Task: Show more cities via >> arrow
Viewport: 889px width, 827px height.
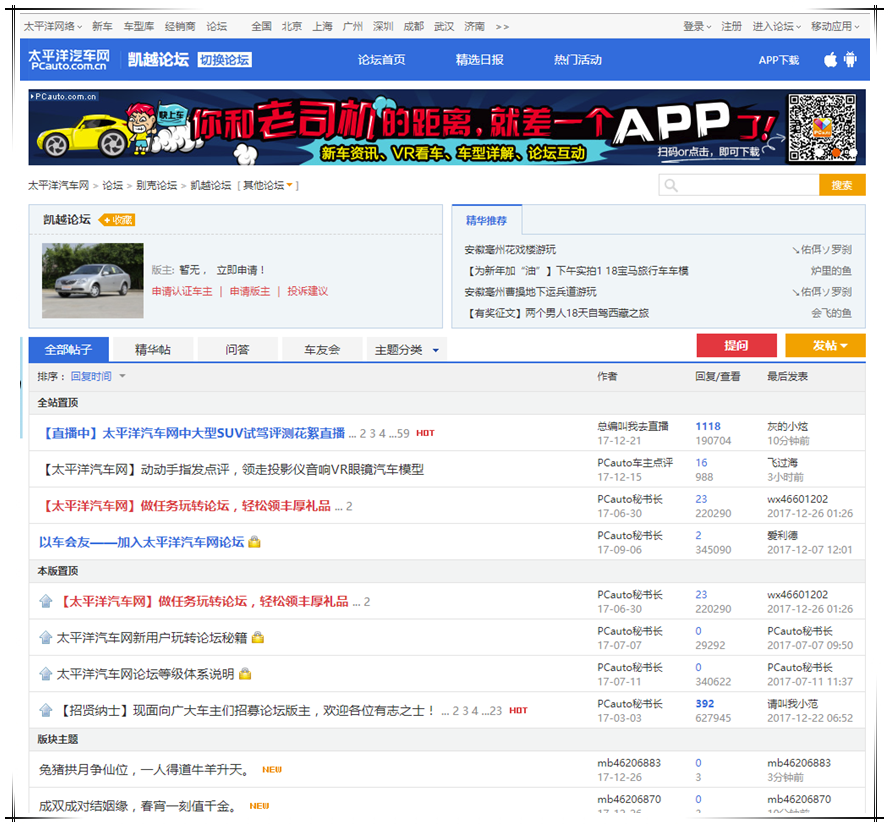Action: [x=502, y=27]
